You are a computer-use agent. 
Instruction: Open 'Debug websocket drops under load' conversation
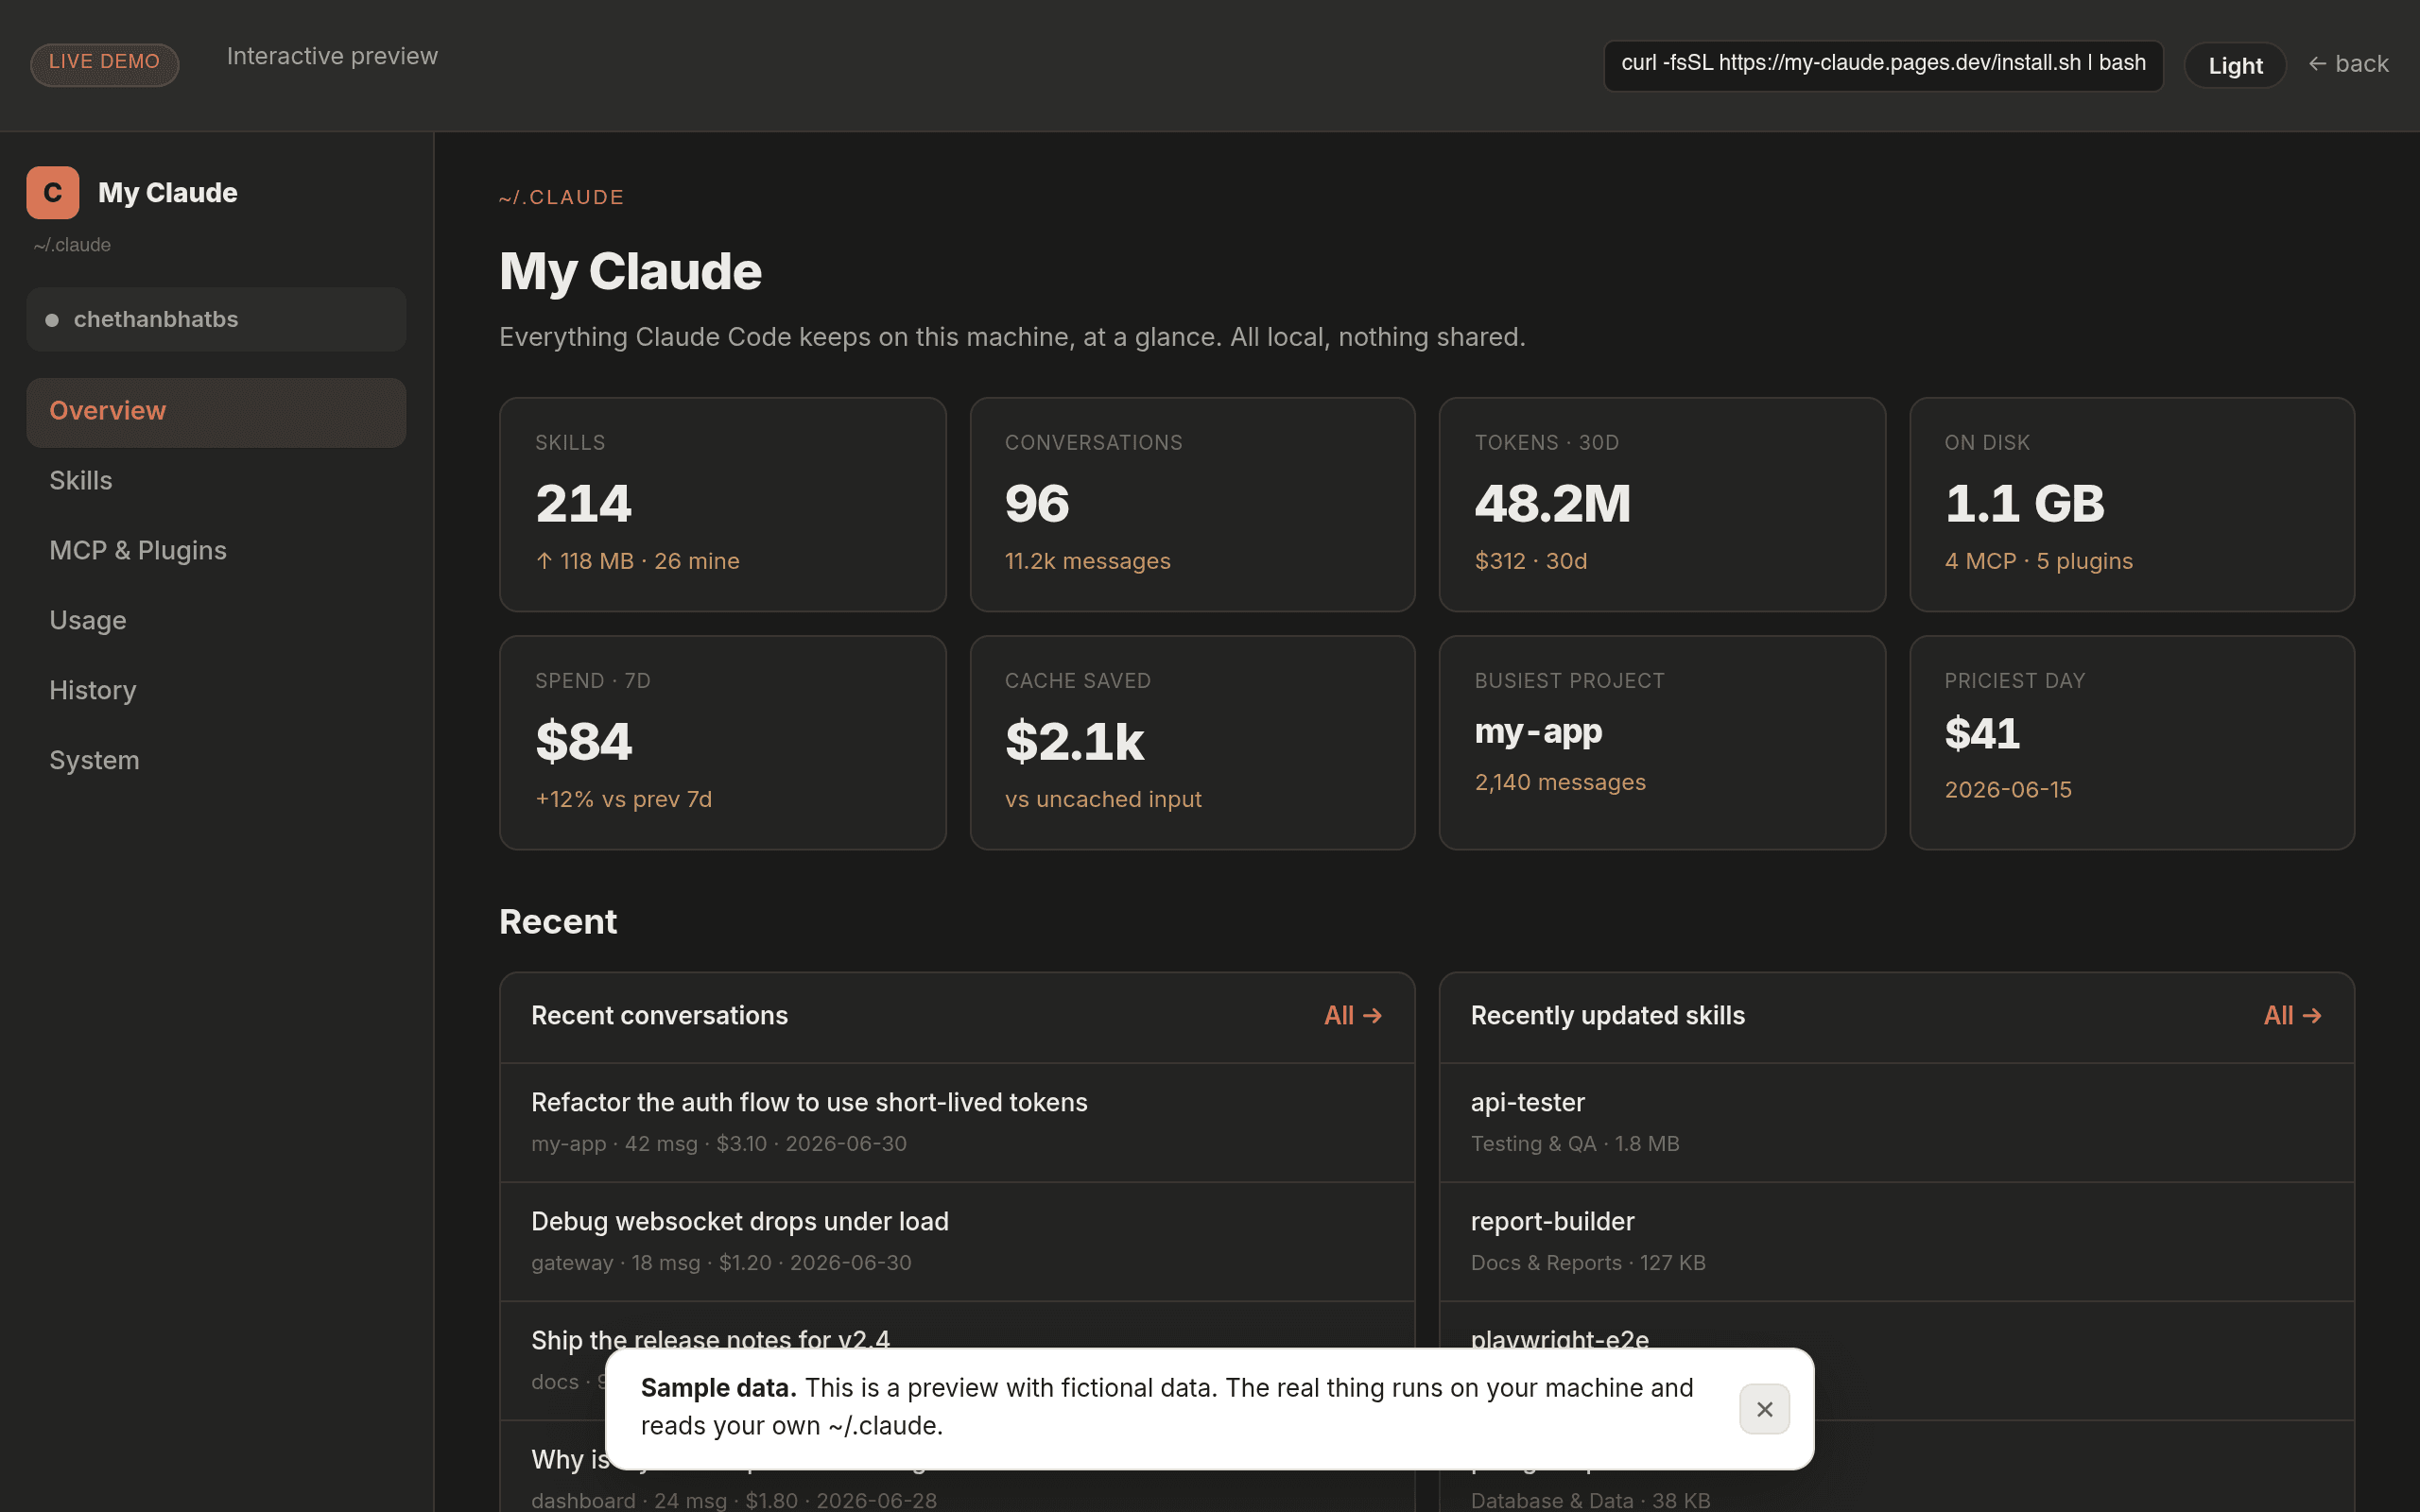[957, 1241]
